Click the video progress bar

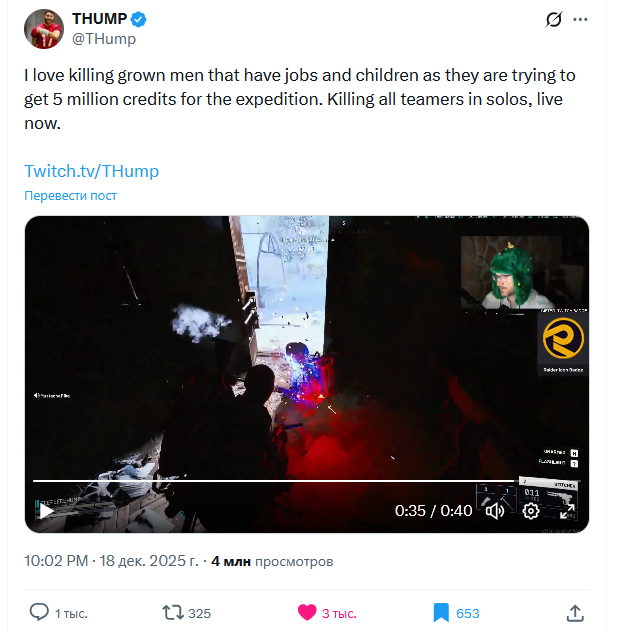[307, 481]
